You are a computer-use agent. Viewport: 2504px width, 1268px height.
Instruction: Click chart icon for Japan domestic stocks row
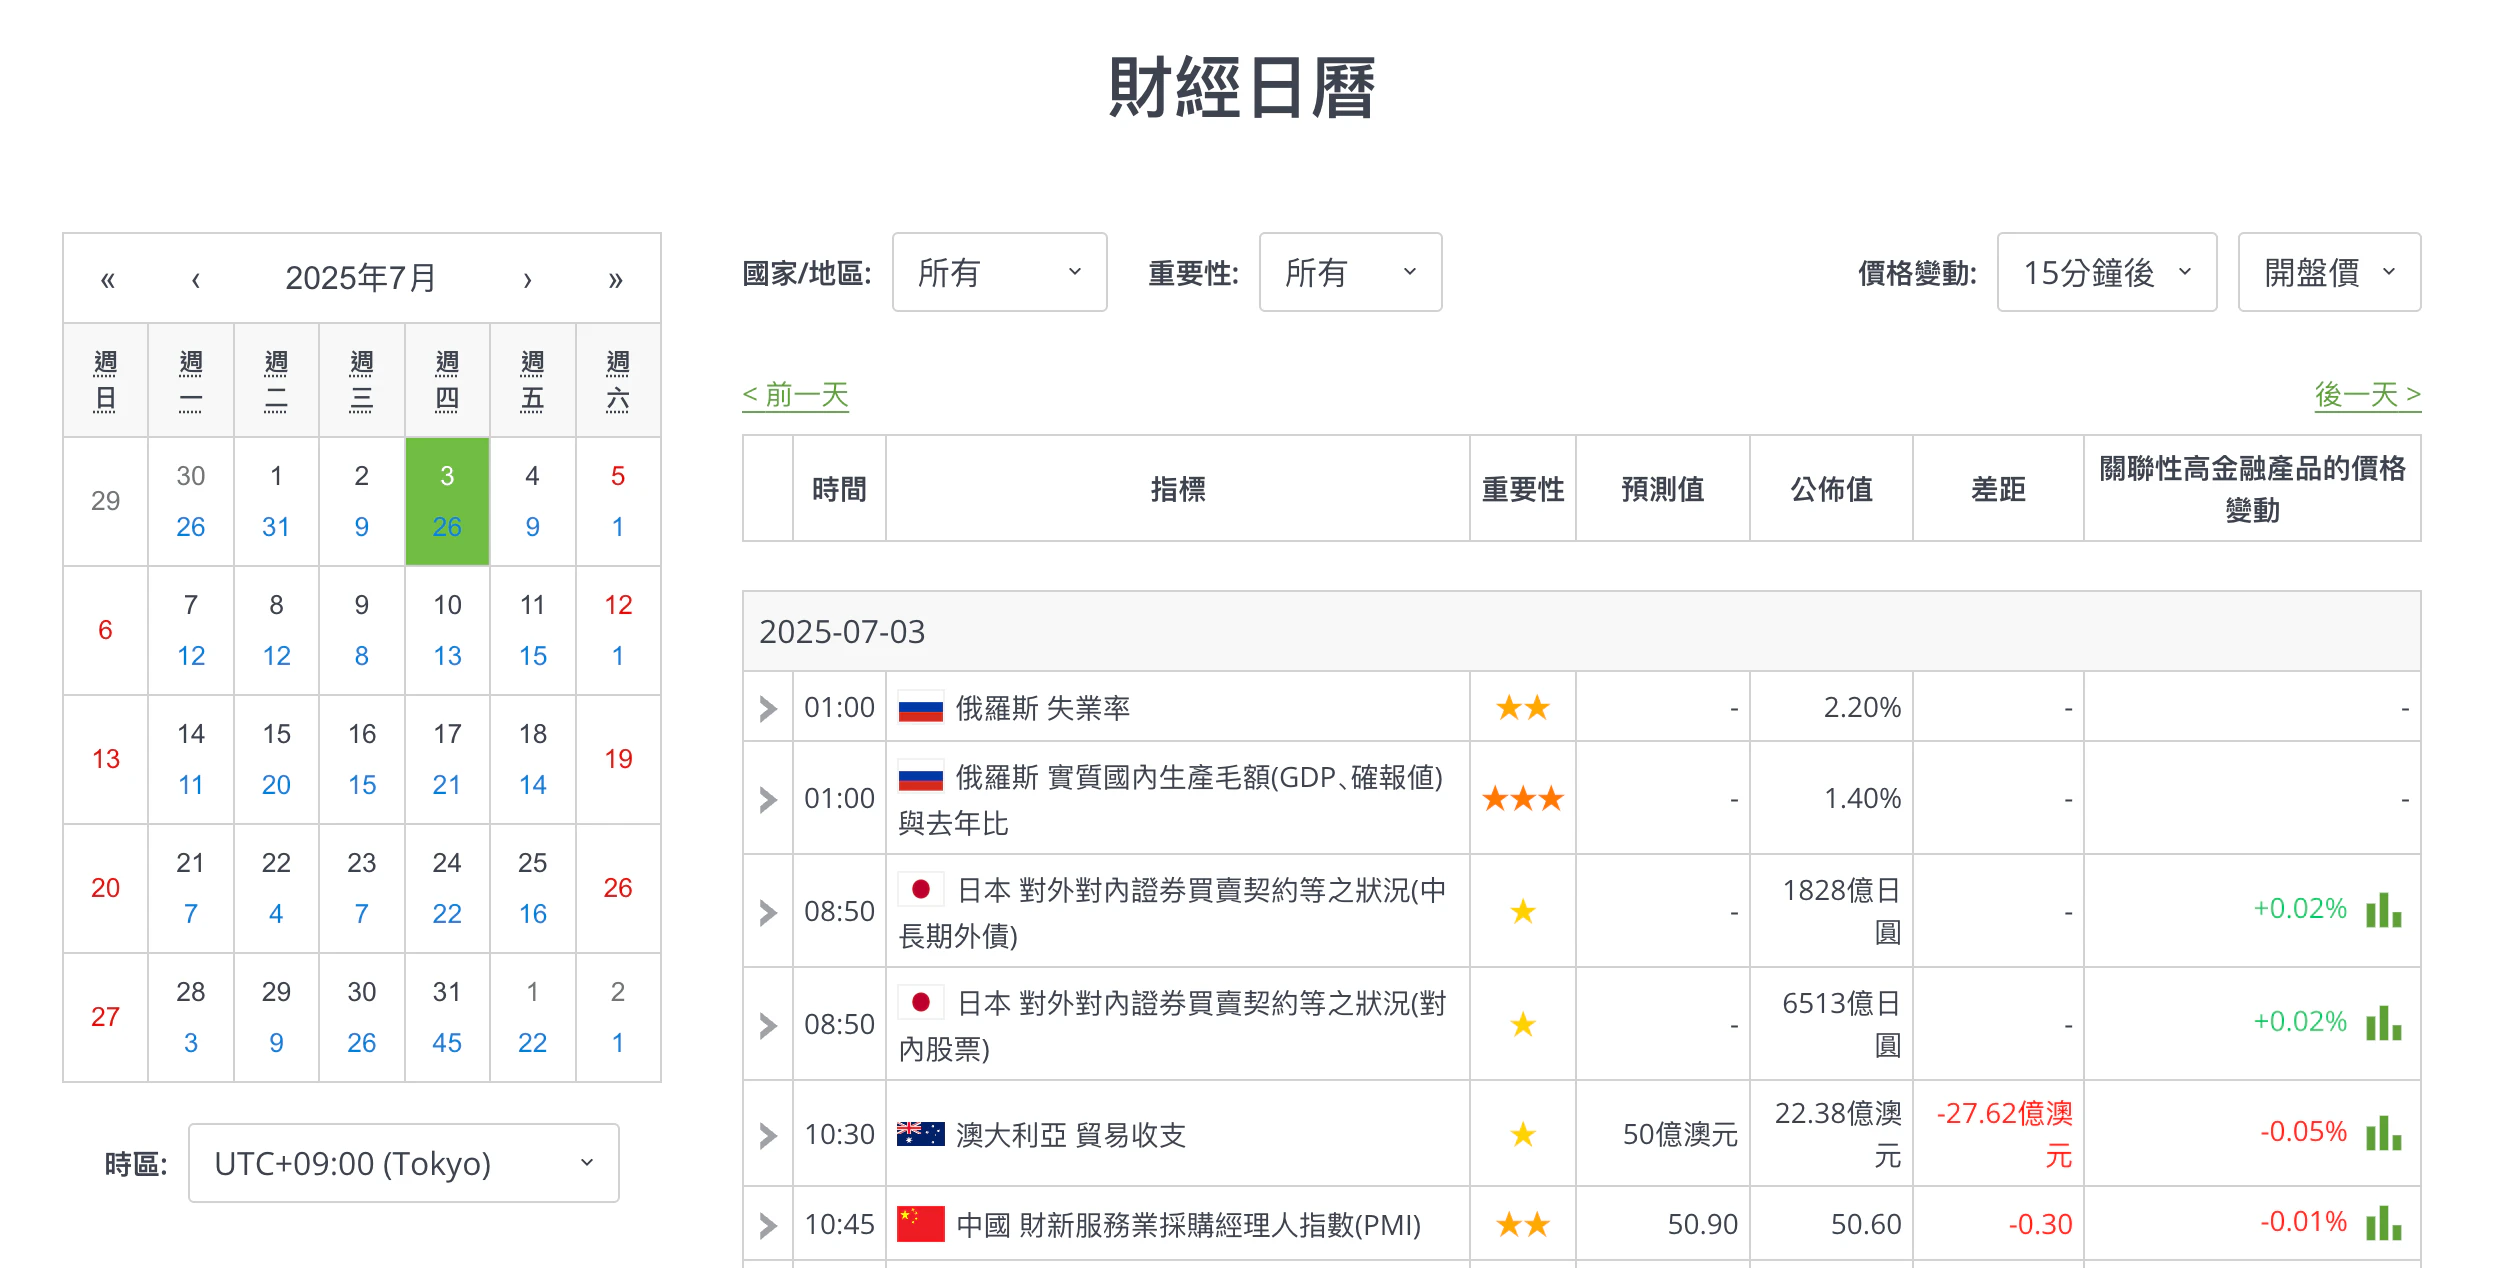coord(2383,1023)
